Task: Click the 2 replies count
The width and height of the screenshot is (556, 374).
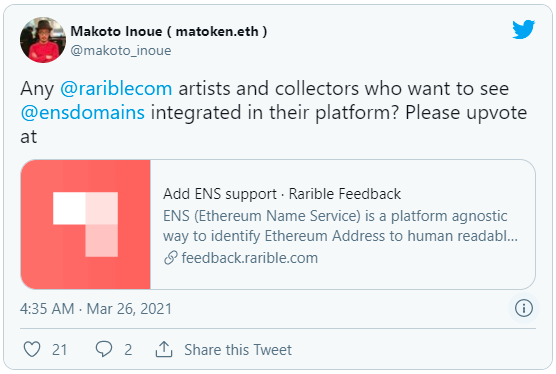Action: (x=128, y=350)
